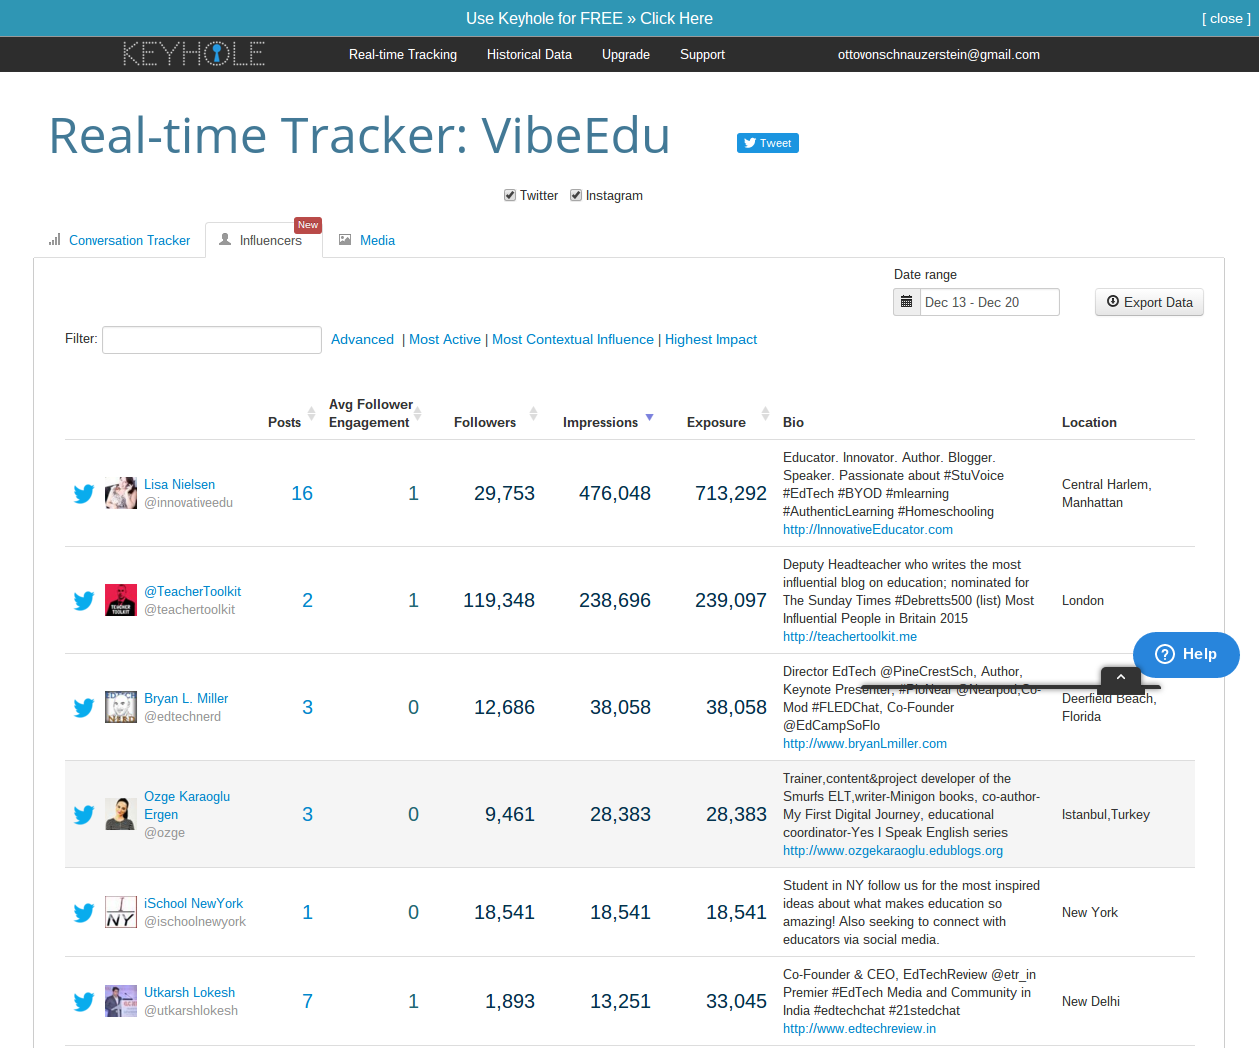The image size is (1259, 1048).
Task: Click the Tweet button
Action: coord(768,143)
